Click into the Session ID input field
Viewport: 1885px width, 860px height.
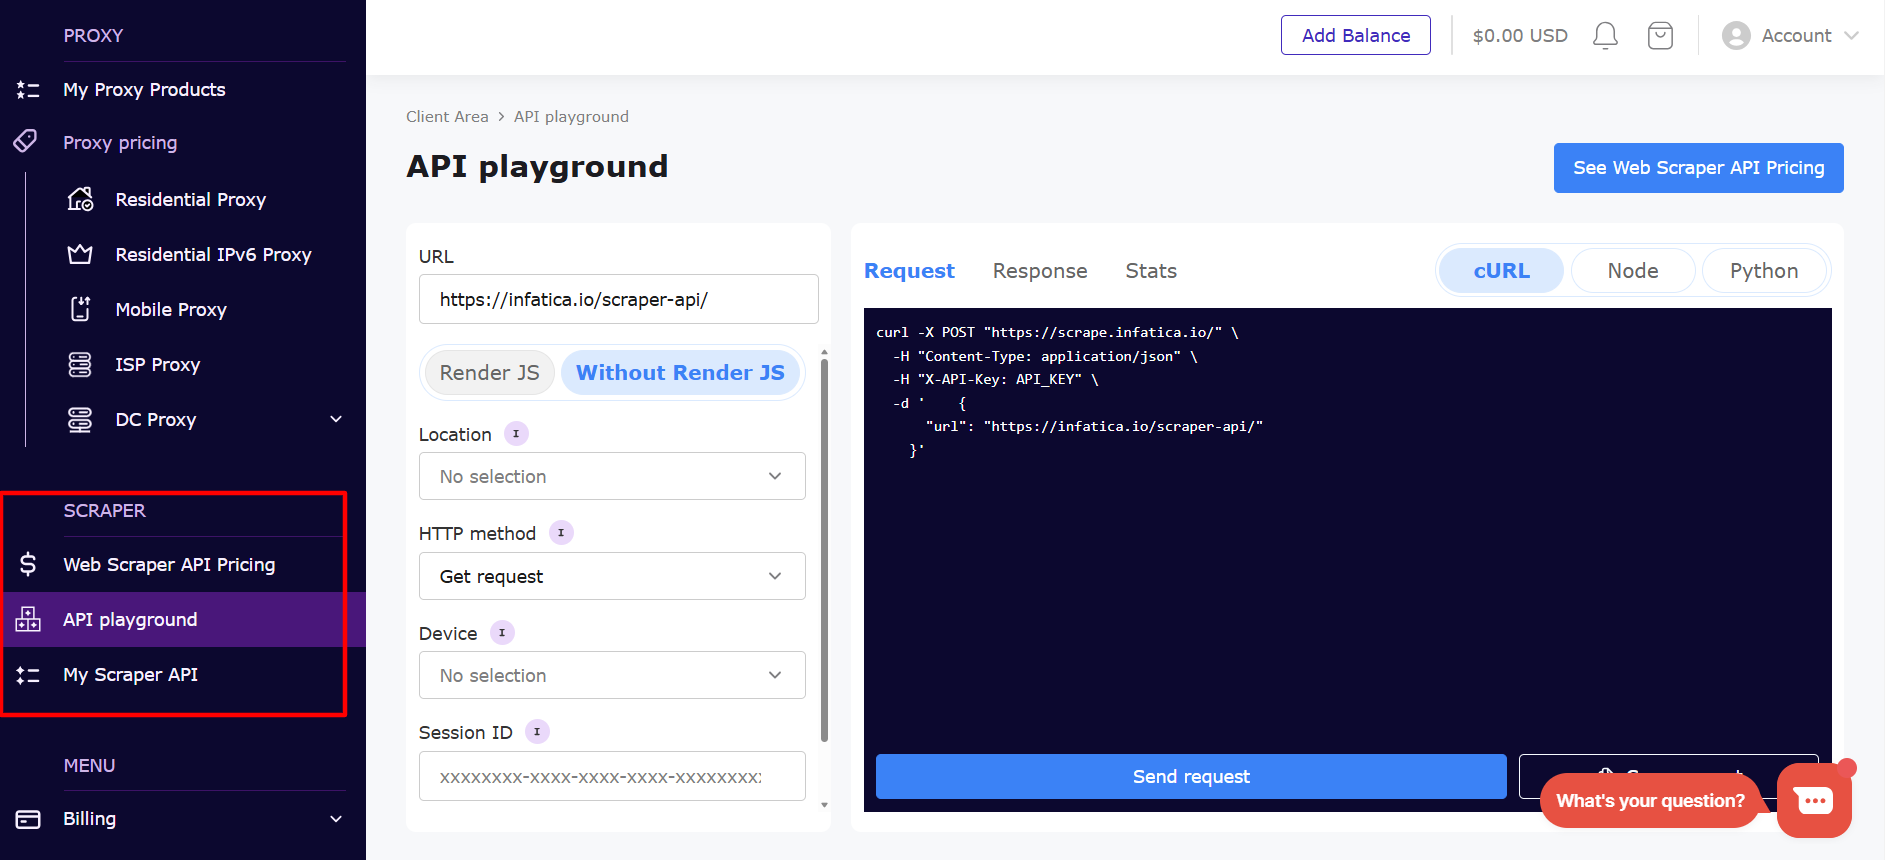[x=612, y=776]
